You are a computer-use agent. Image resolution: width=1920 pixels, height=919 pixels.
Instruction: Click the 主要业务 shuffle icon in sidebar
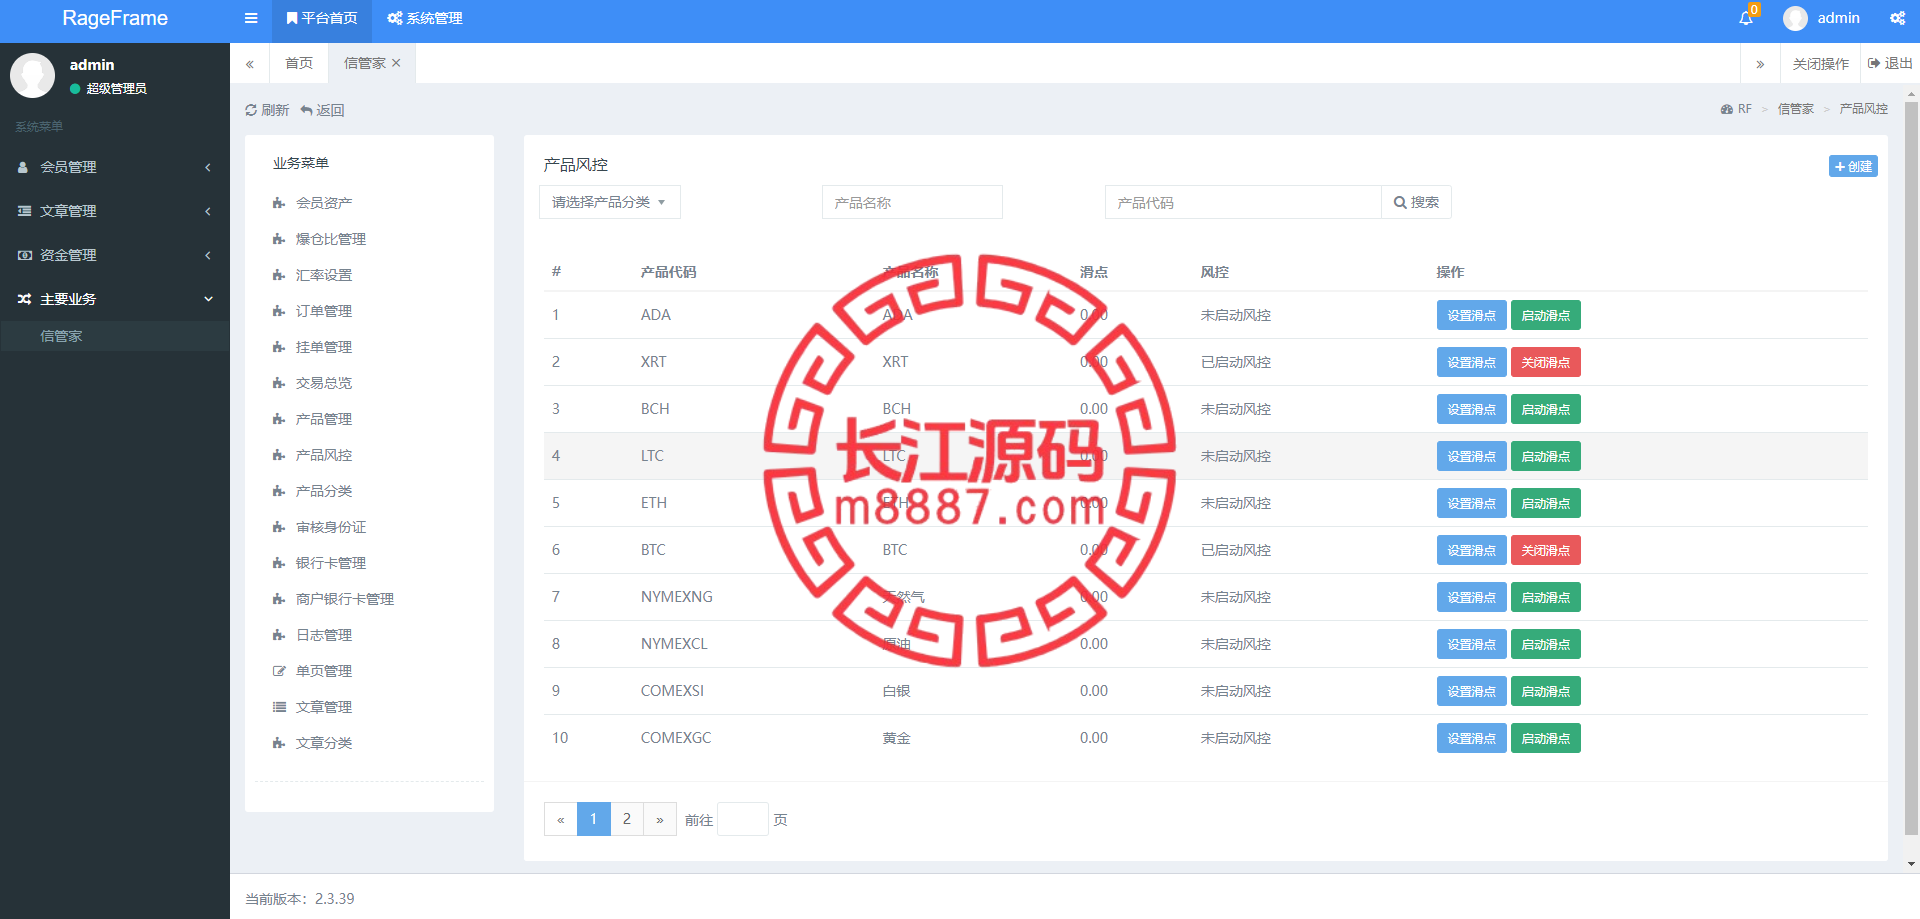point(24,299)
